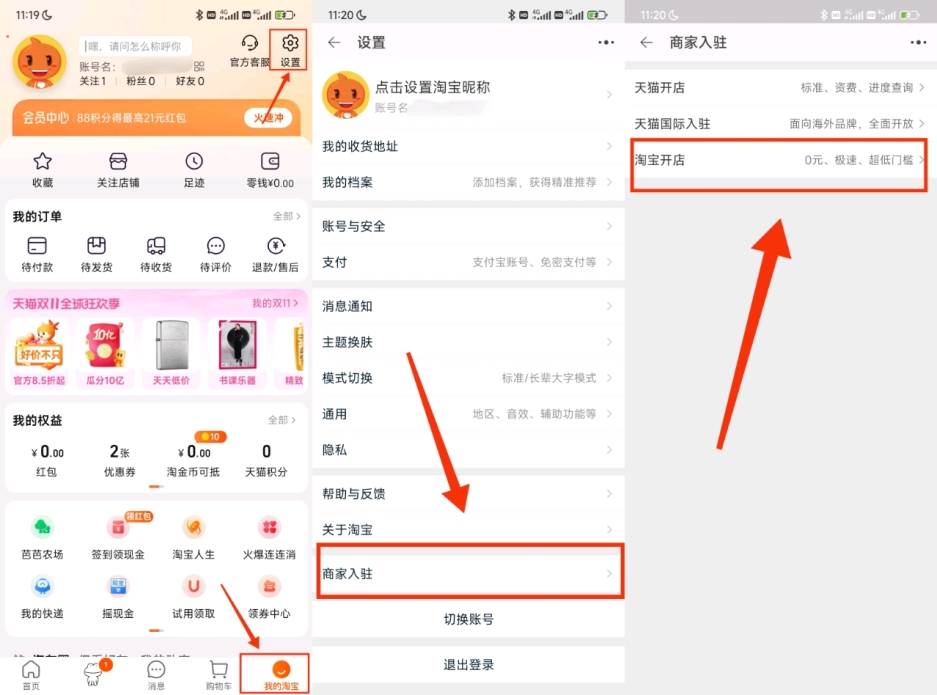The width and height of the screenshot is (937, 695).
Task: Open 天猫开店 entry
Action: pyautogui.click(x=780, y=88)
